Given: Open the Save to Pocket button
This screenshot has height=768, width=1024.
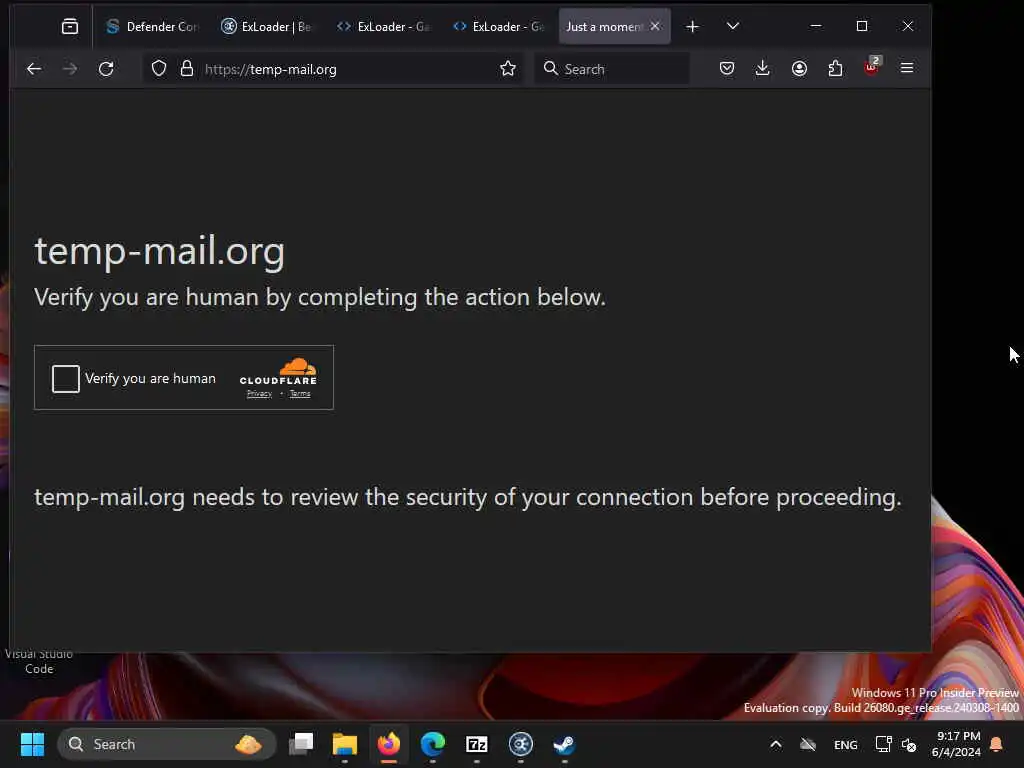Looking at the screenshot, I should [x=727, y=68].
